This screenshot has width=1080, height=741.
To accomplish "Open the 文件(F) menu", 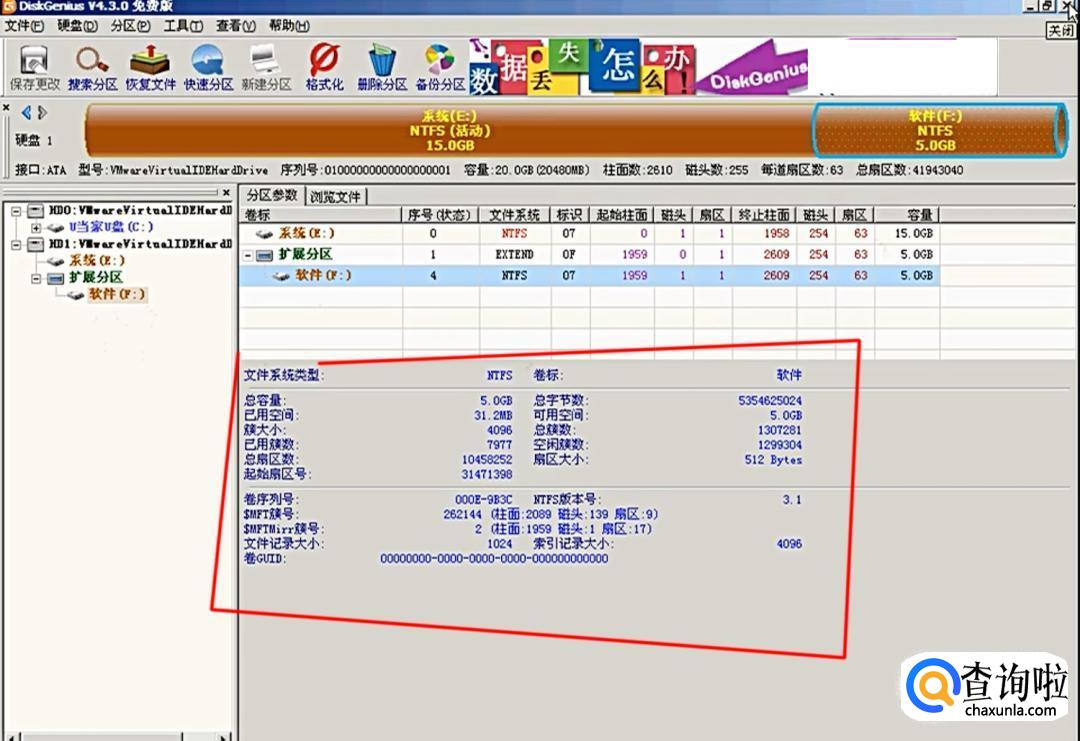I will (24, 26).
